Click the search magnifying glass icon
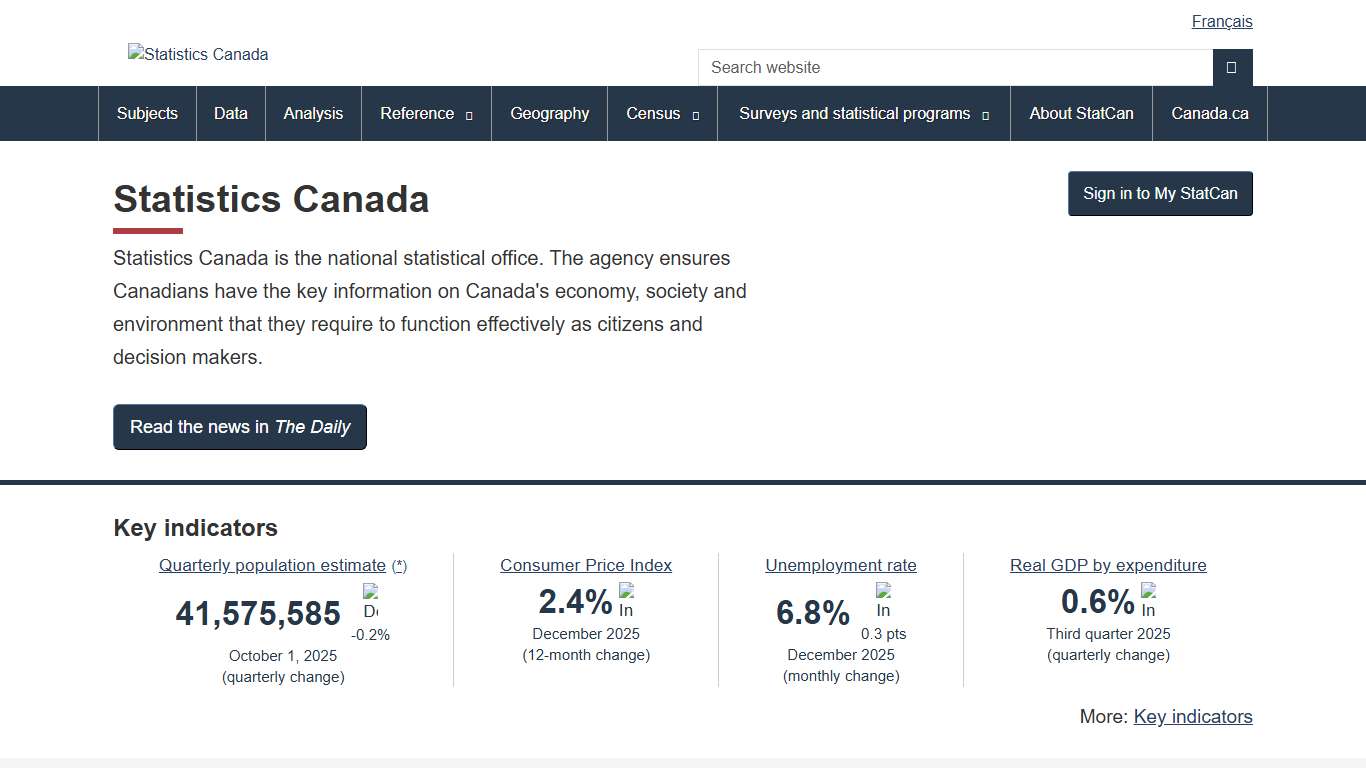 click(1232, 67)
